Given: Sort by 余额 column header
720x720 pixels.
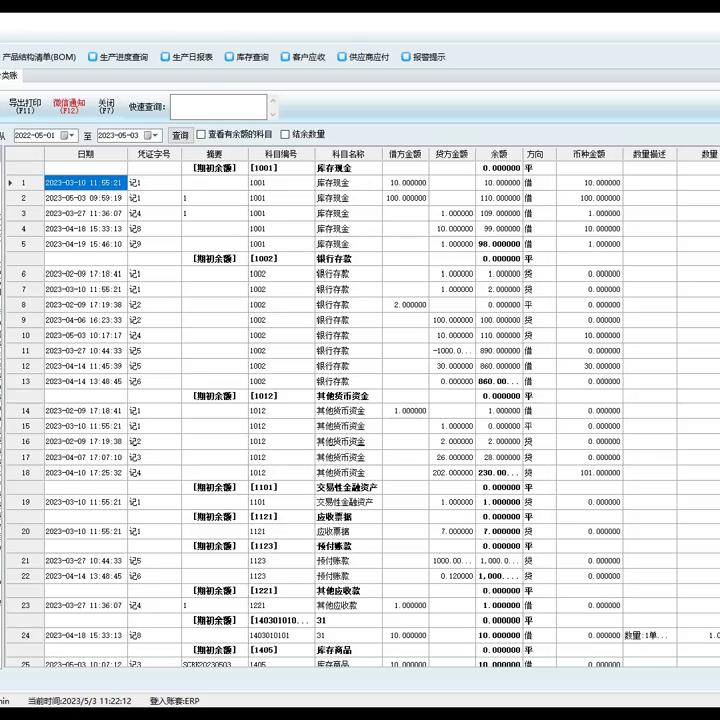Looking at the screenshot, I should [499, 154].
